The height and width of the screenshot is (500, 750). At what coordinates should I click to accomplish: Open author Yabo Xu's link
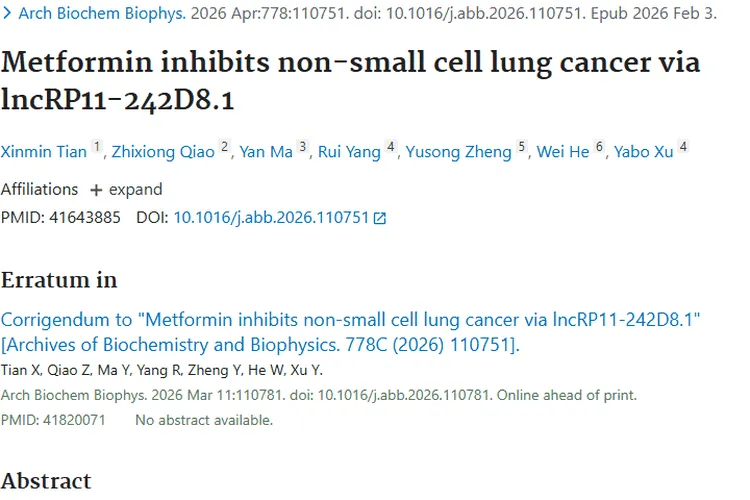pyautogui.click(x=643, y=152)
